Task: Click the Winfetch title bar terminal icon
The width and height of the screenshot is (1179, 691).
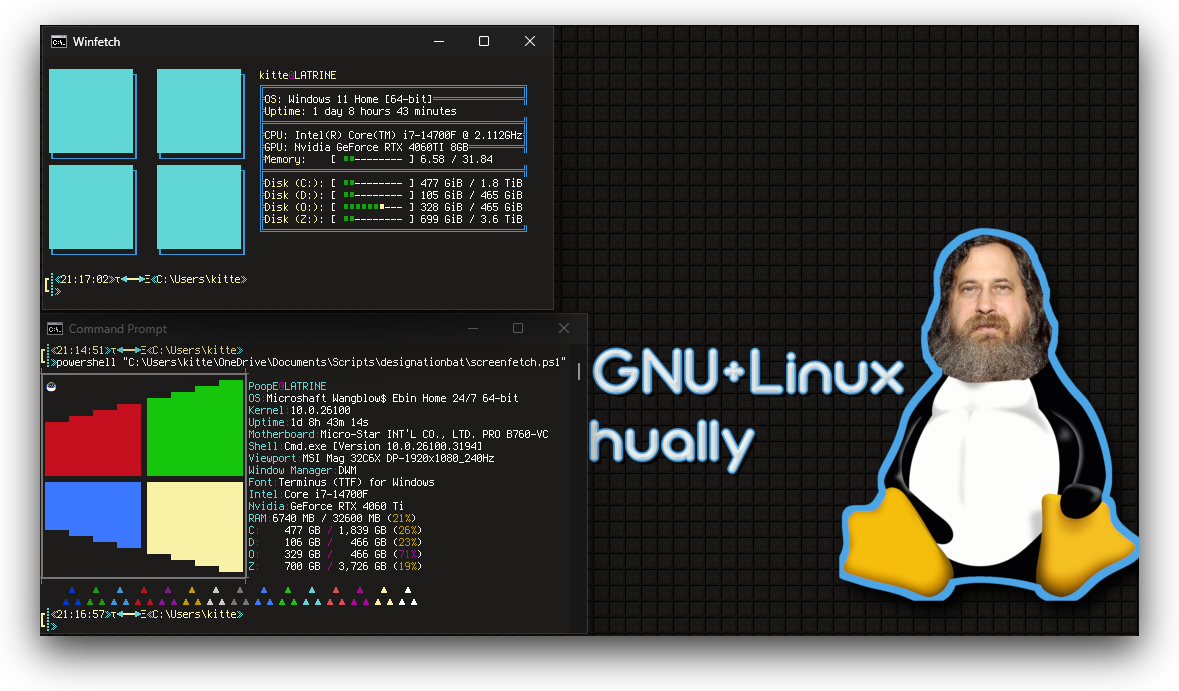Action: [59, 42]
